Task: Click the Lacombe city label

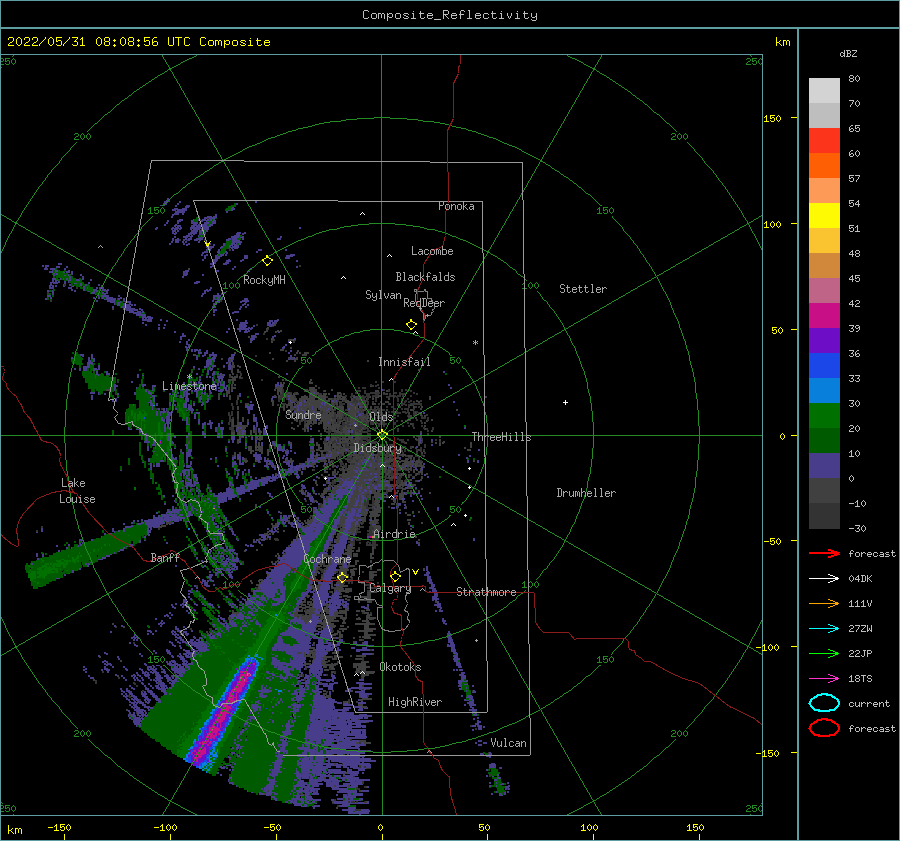Action: (x=432, y=251)
